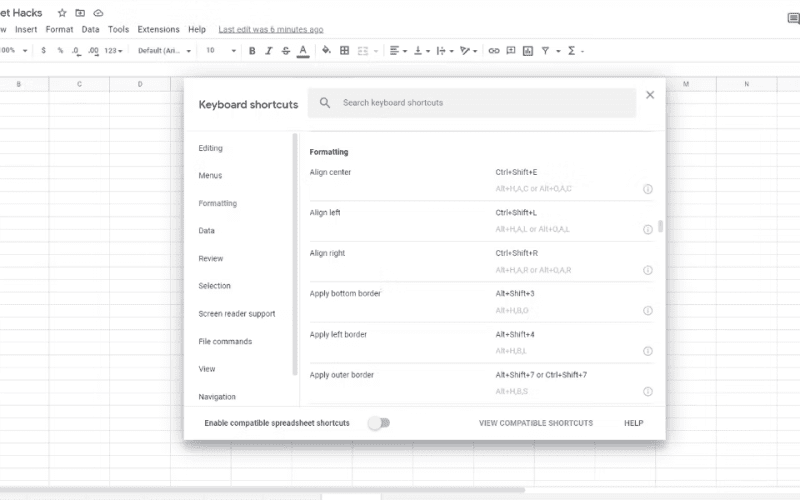800x500 pixels.
Task: Open the borders tool
Action: coord(344,51)
